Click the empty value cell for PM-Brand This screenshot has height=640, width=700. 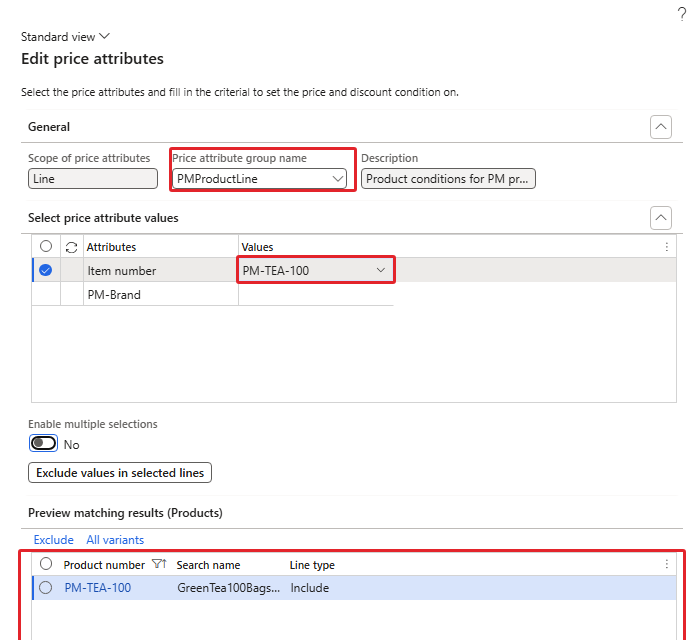[x=316, y=295]
